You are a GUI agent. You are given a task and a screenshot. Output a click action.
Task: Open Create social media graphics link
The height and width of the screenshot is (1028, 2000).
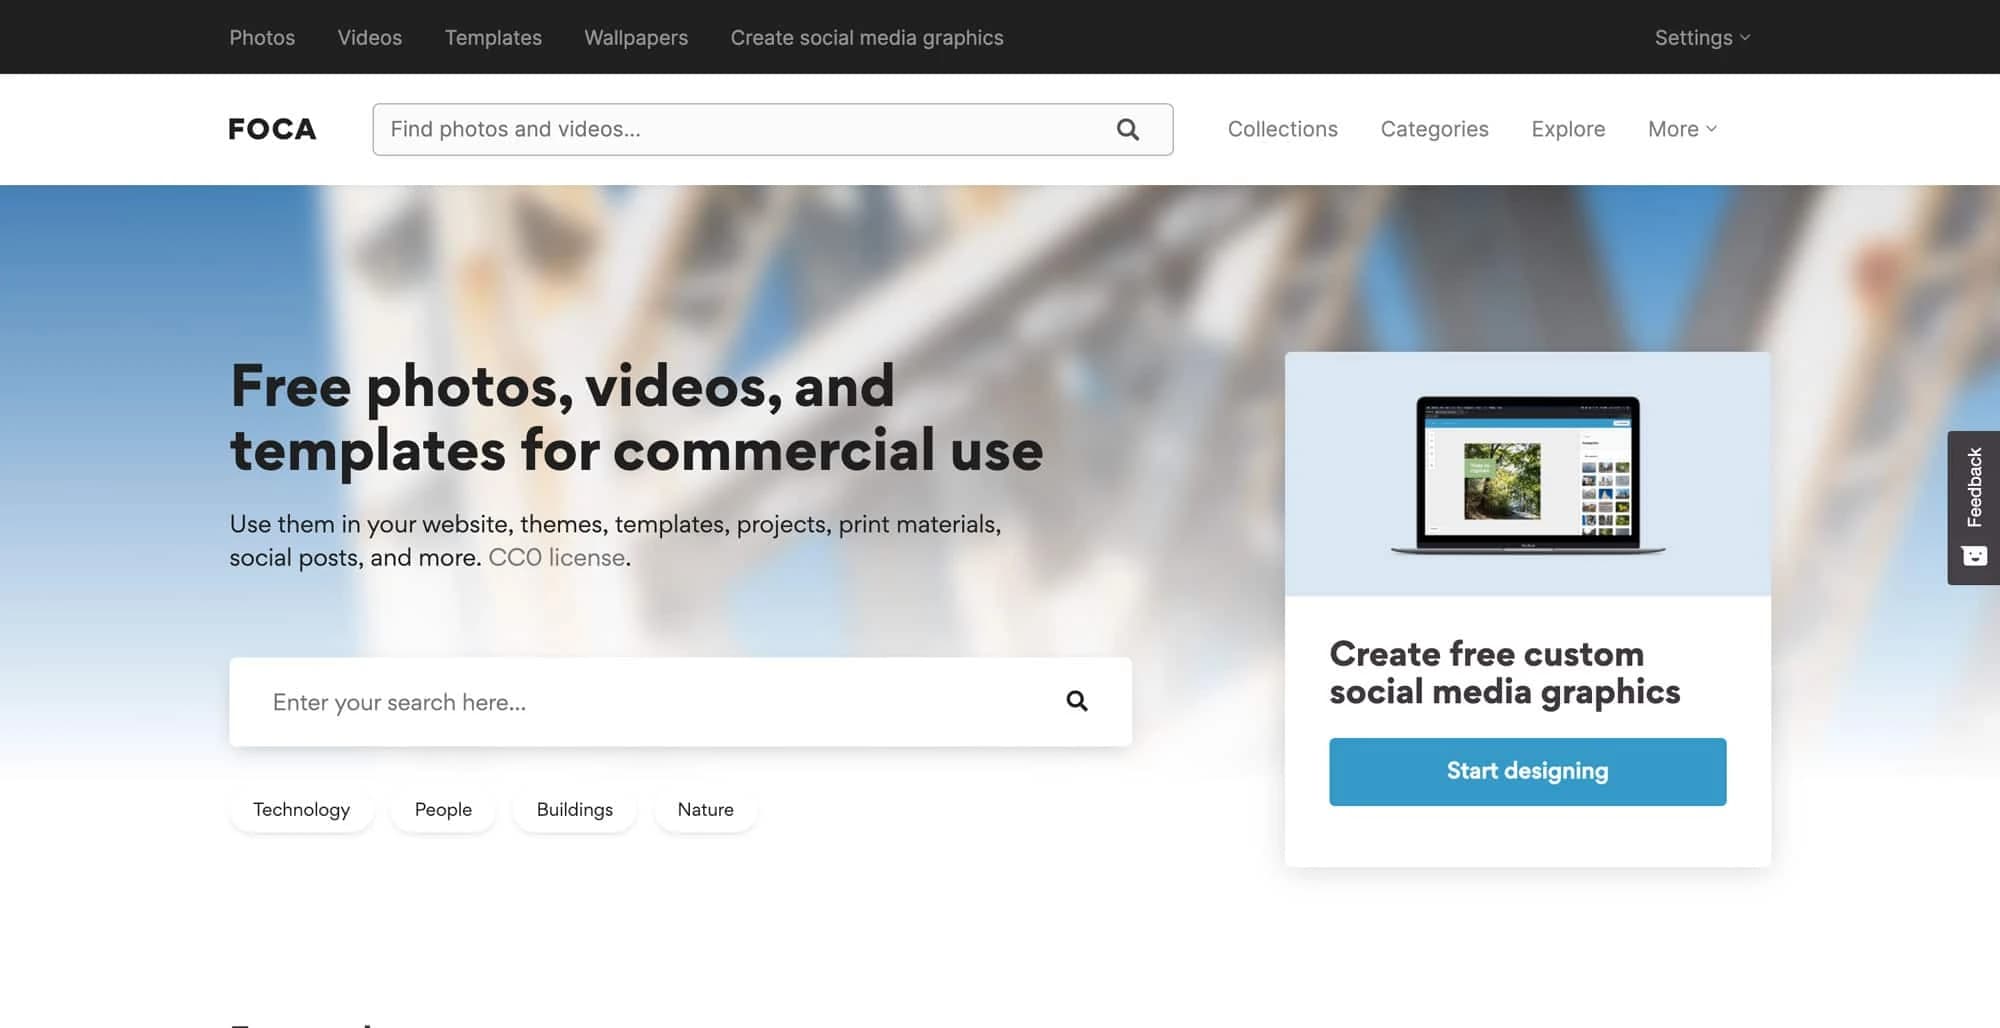pyautogui.click(x=866, y=37)
